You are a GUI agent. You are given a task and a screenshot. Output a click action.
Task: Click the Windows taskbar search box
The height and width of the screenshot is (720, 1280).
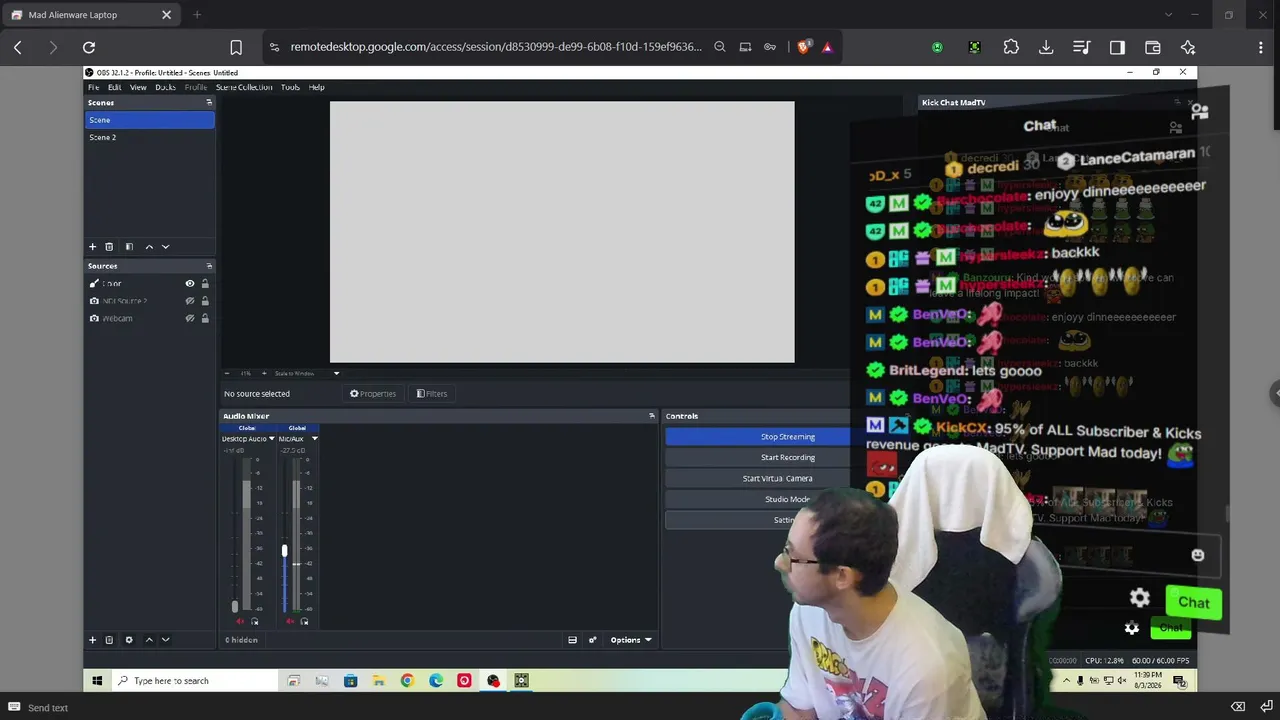194,681
